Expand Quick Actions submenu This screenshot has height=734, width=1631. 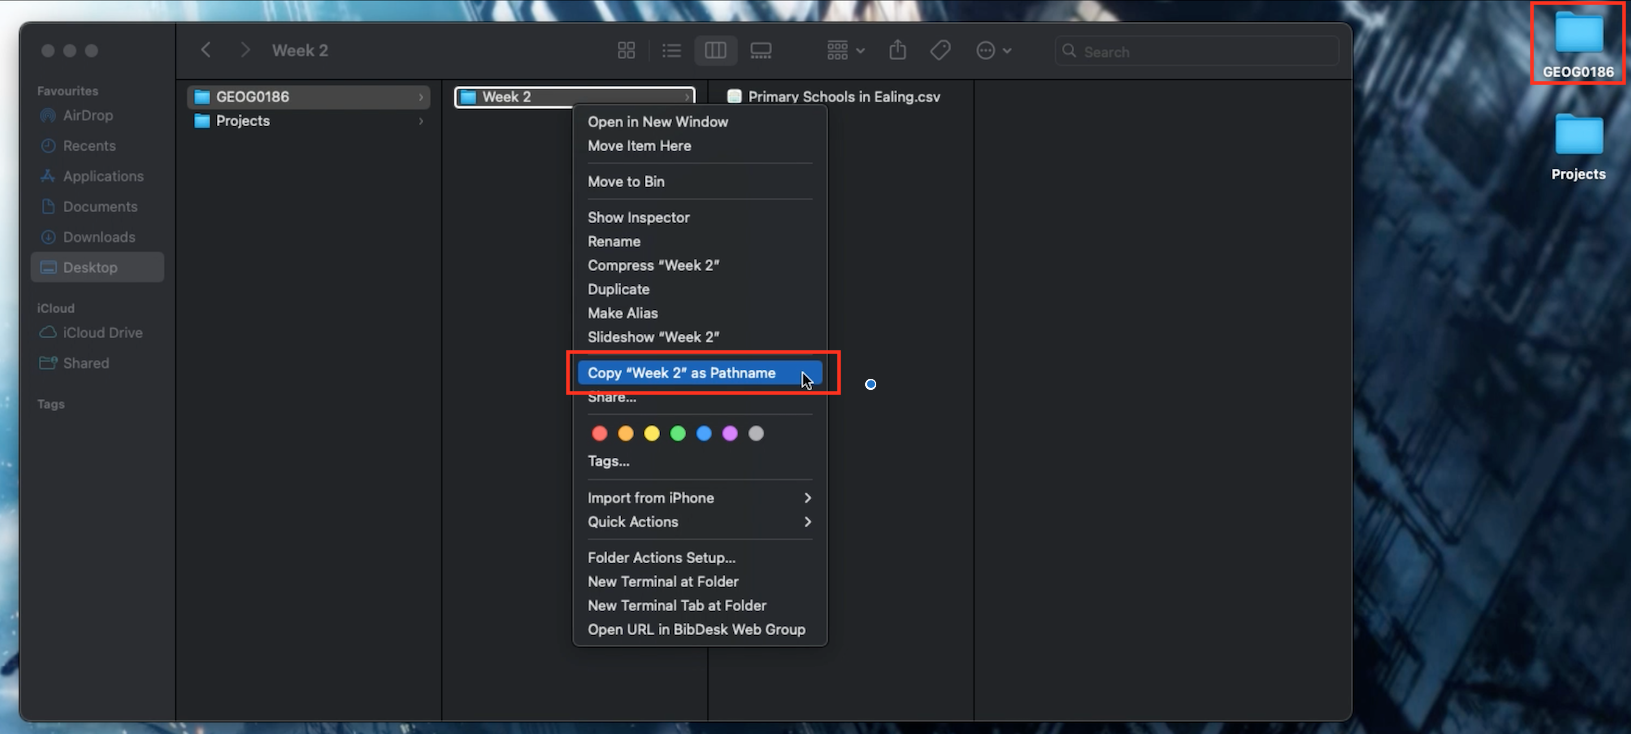coord(698,522)
